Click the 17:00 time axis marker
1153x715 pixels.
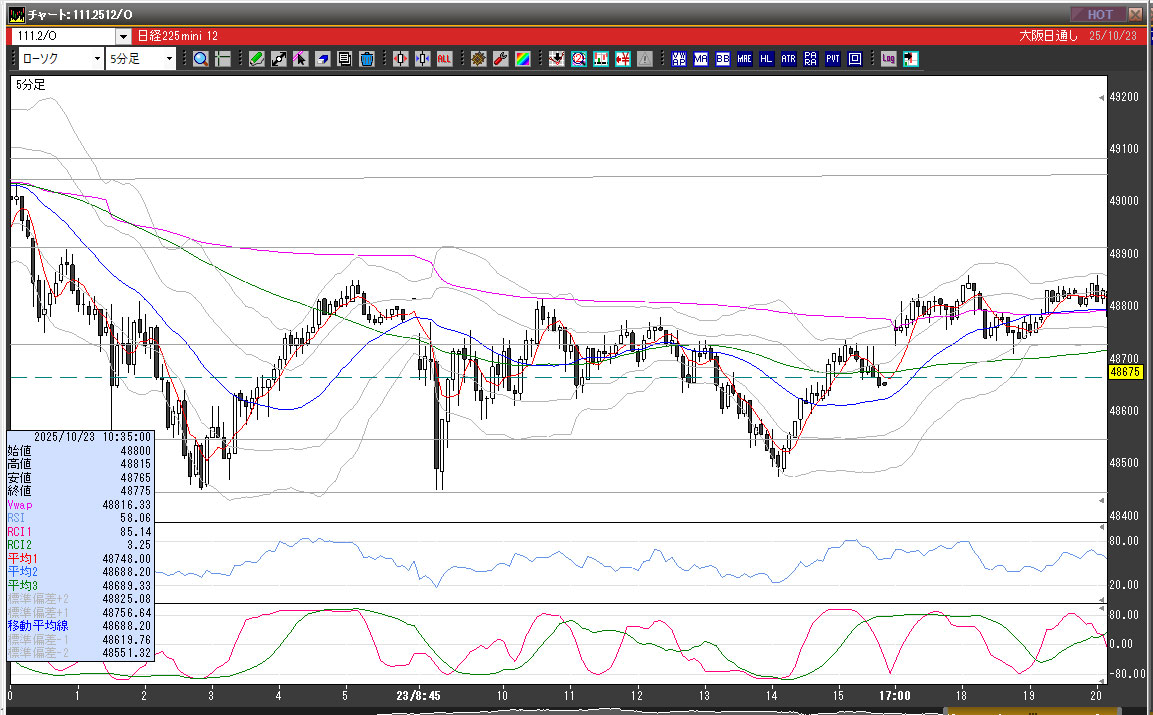[x=895, y=695]
